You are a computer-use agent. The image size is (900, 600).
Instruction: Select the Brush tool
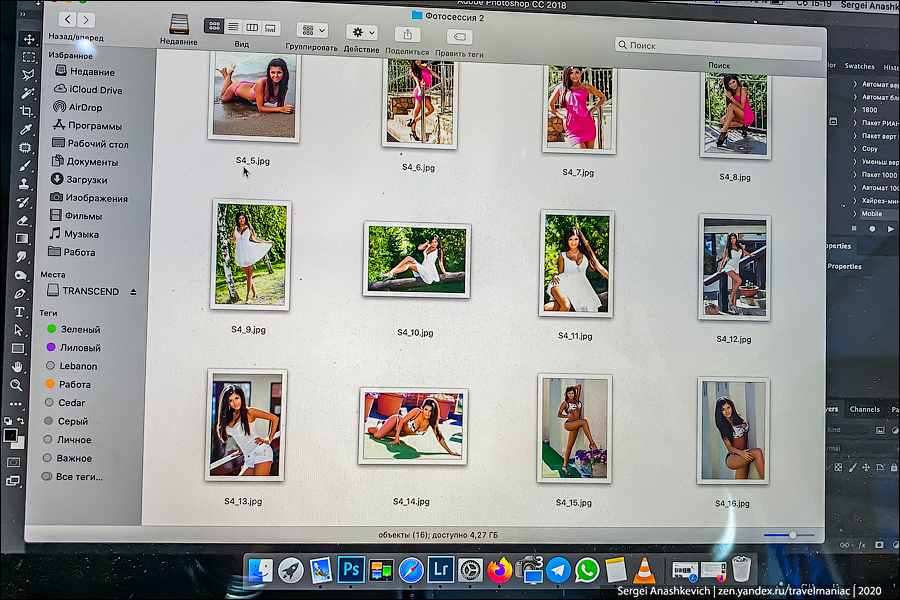click(25, 166)
